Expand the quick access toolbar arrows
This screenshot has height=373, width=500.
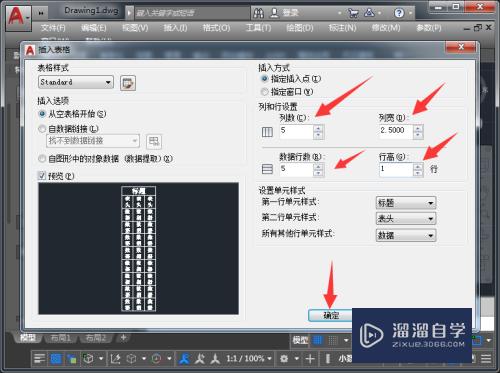(x=41, y=13)
